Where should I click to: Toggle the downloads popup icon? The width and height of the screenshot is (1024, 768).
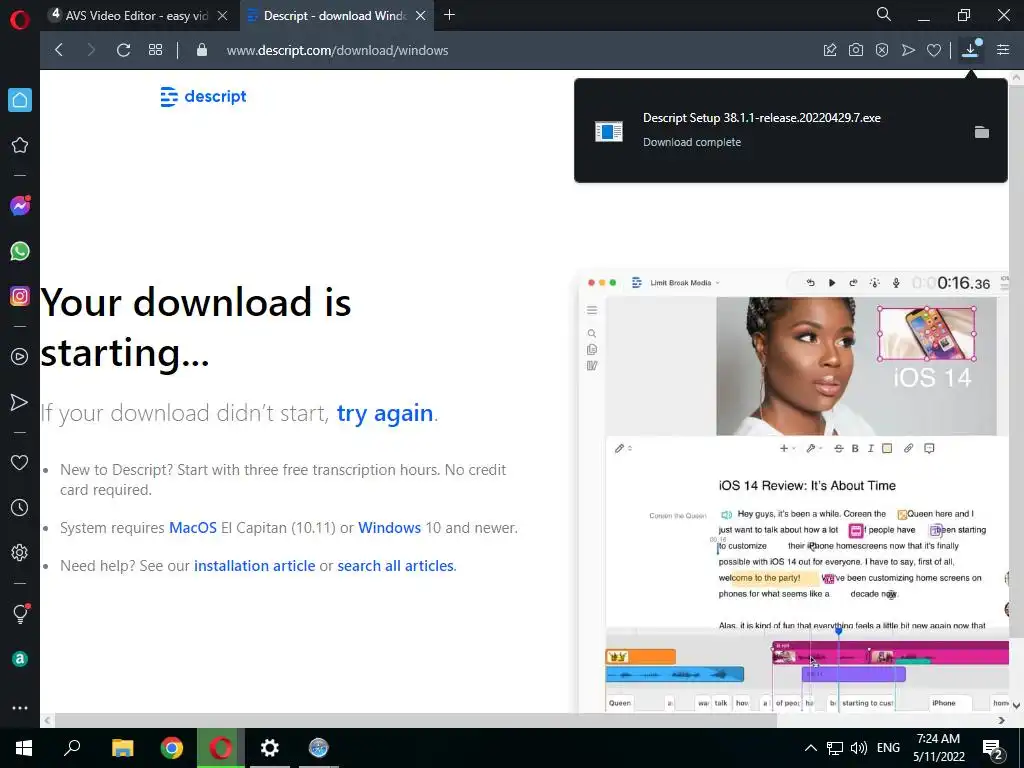point(970,50)
